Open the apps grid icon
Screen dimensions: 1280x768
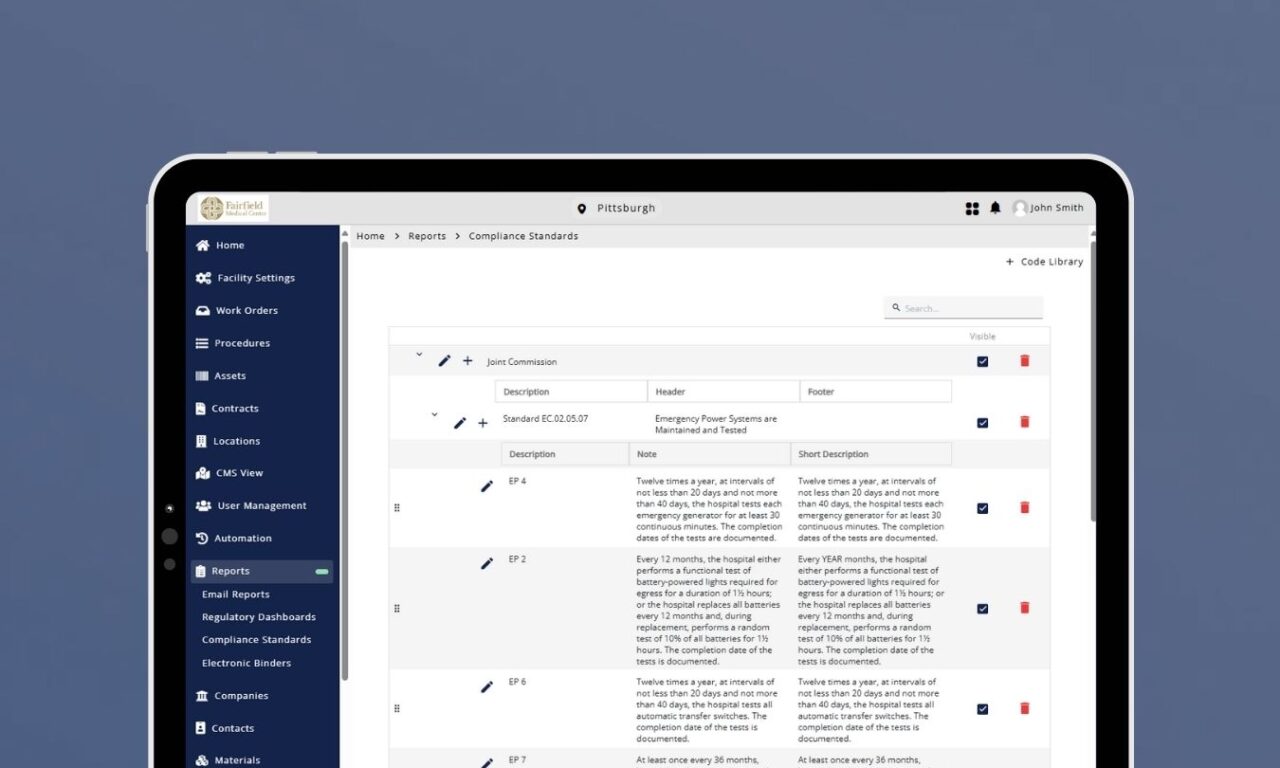tap(972, 208)
